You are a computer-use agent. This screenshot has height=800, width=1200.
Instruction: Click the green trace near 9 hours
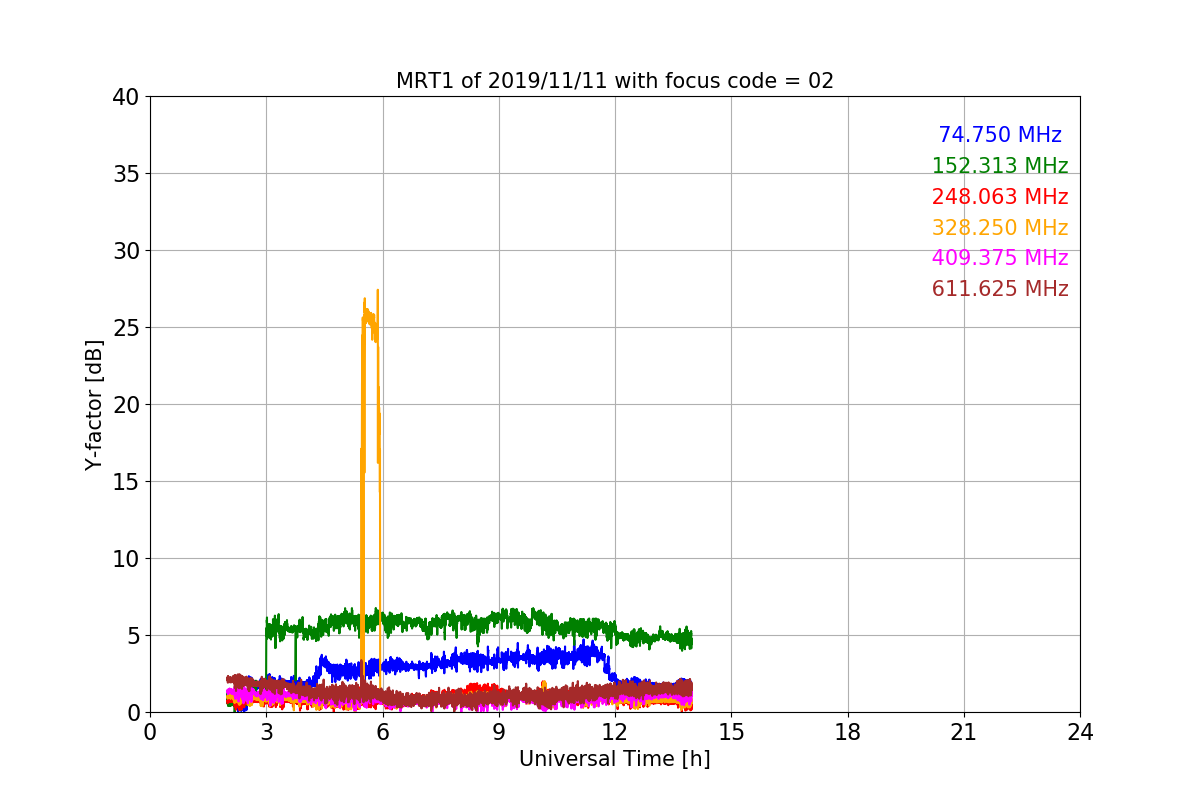point(499,619)
